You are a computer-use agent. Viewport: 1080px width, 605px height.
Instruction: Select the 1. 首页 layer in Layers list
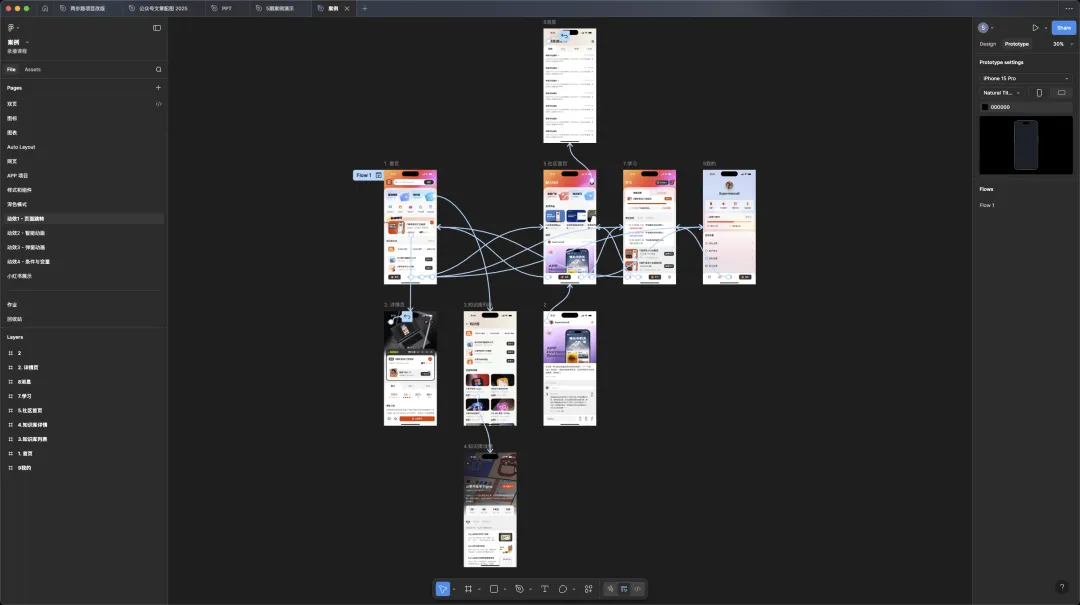[25, 453]
